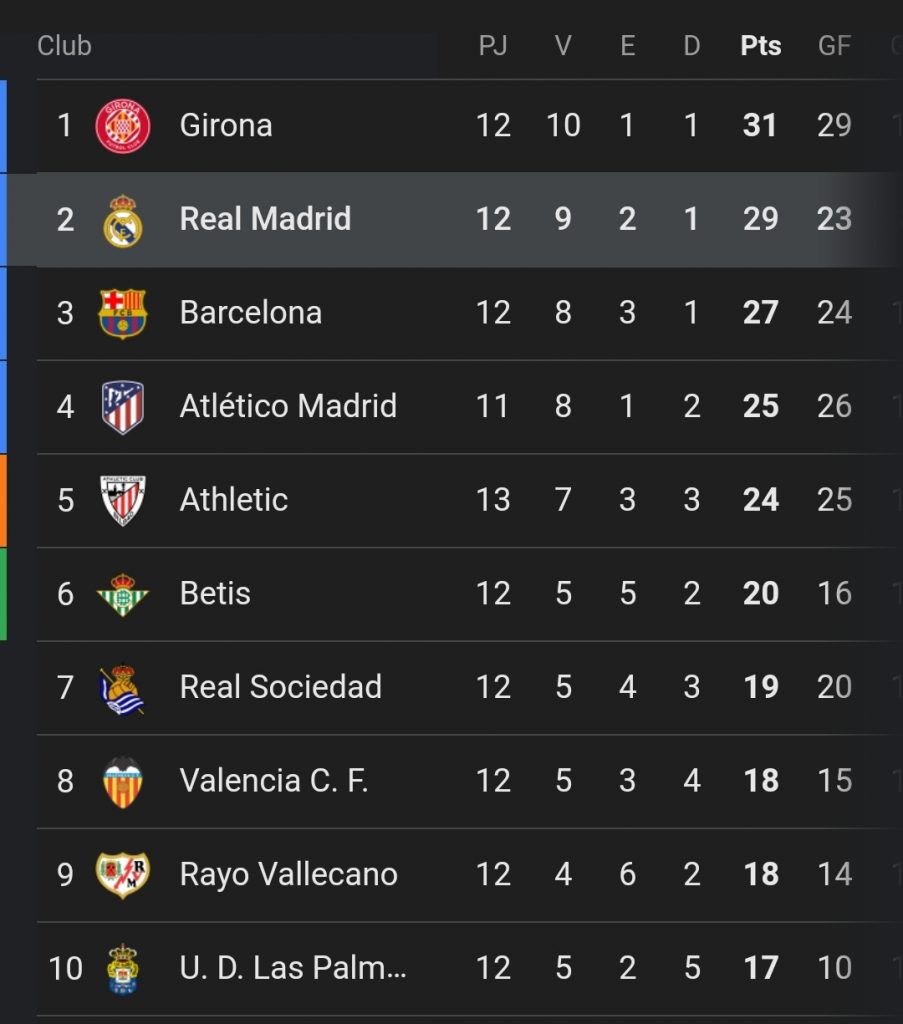
Task: Select the Atlético Madrid team name
Action: (288, 406)
